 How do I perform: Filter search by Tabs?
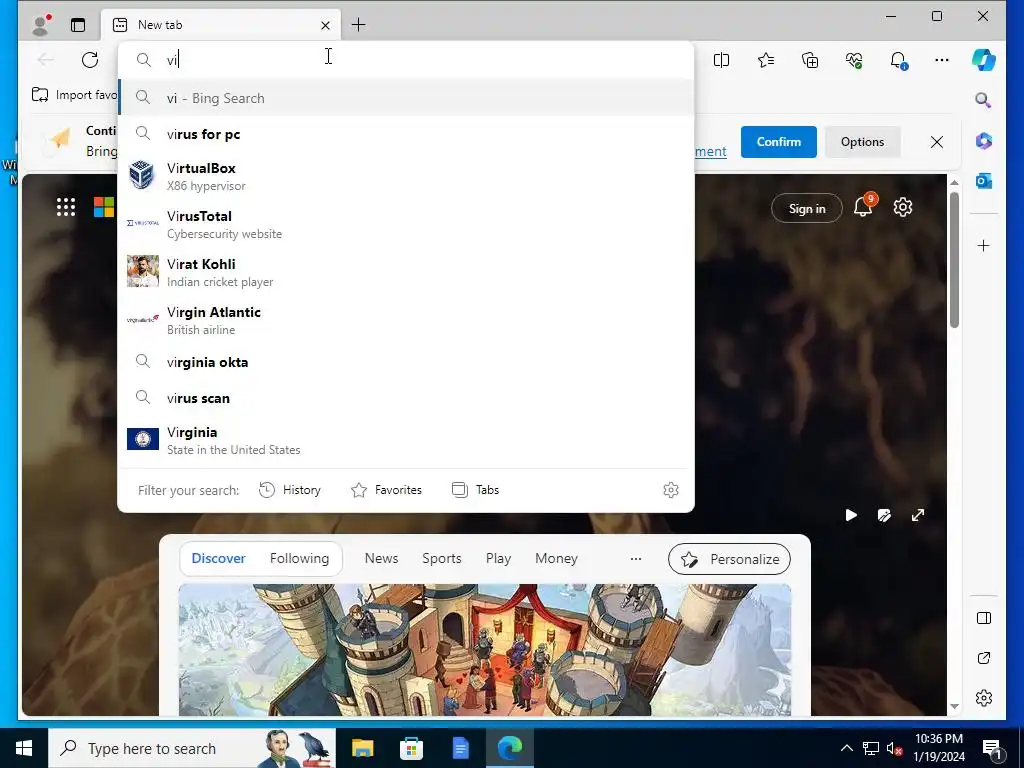pos(475,490)
